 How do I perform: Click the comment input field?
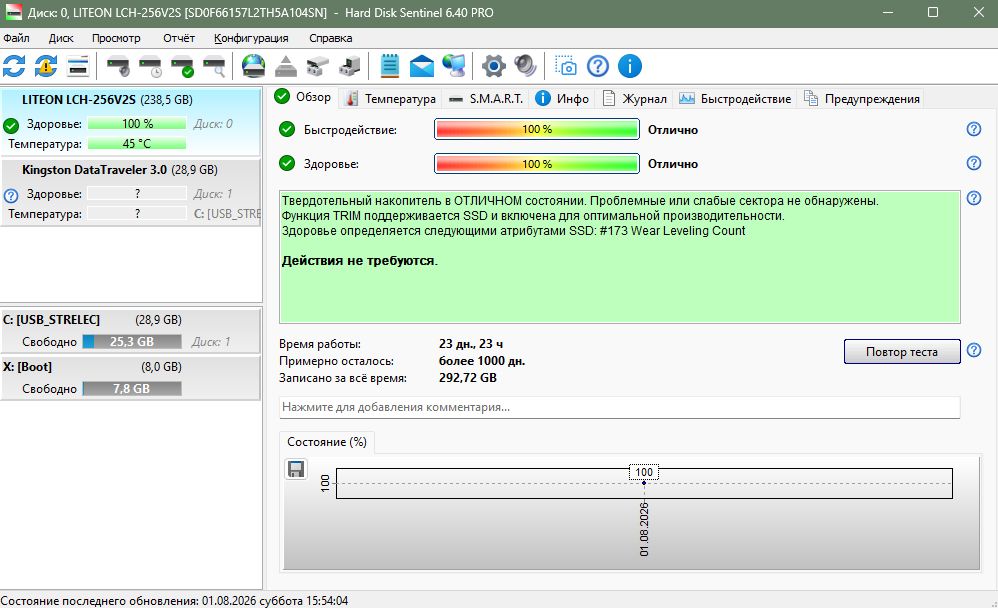tap(619, 407)
